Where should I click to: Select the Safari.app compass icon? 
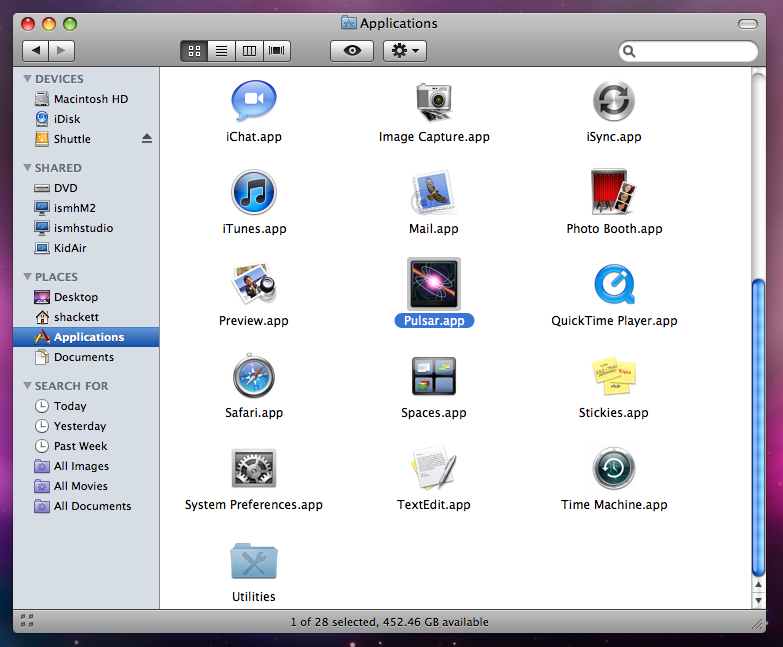[x=254, y=375]
